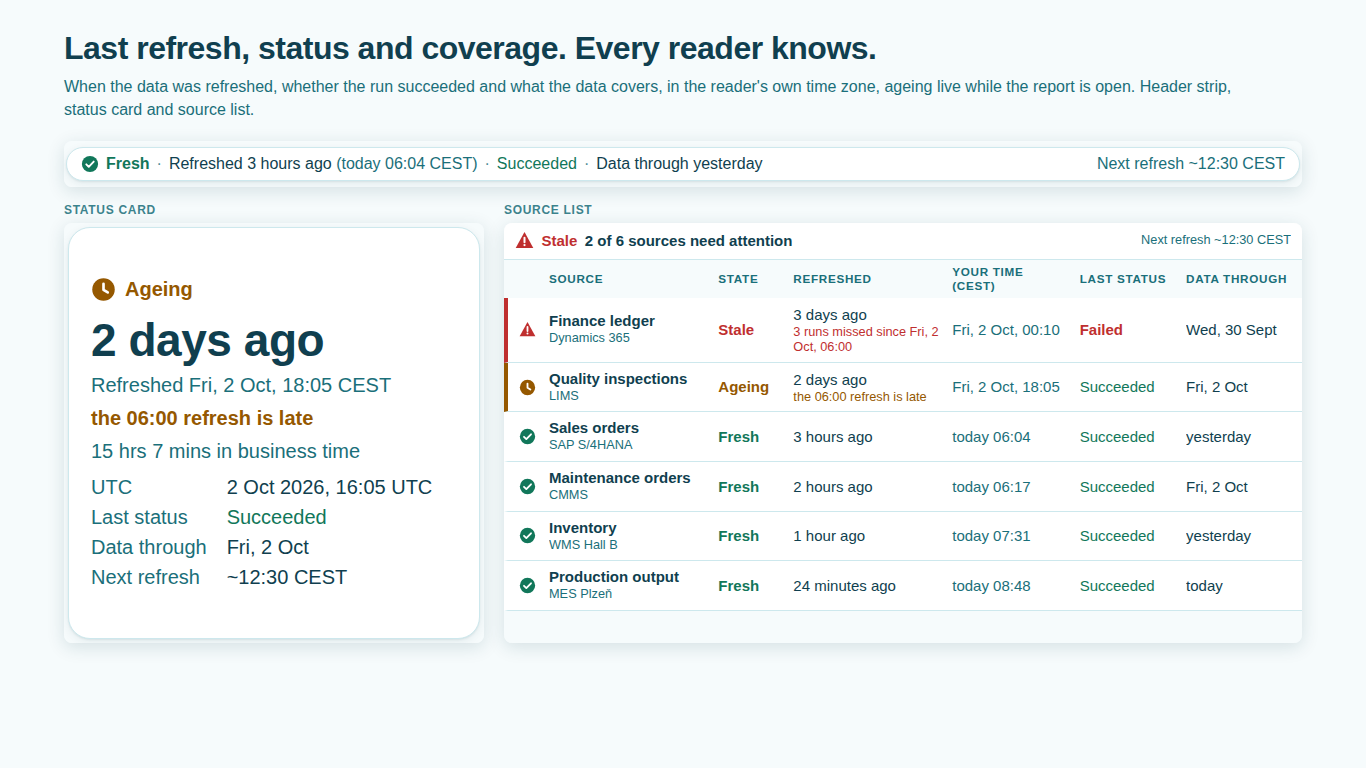Click the green check icon in Inventory row
Viewport: 1366px width, 768px height.
point(527,536)
